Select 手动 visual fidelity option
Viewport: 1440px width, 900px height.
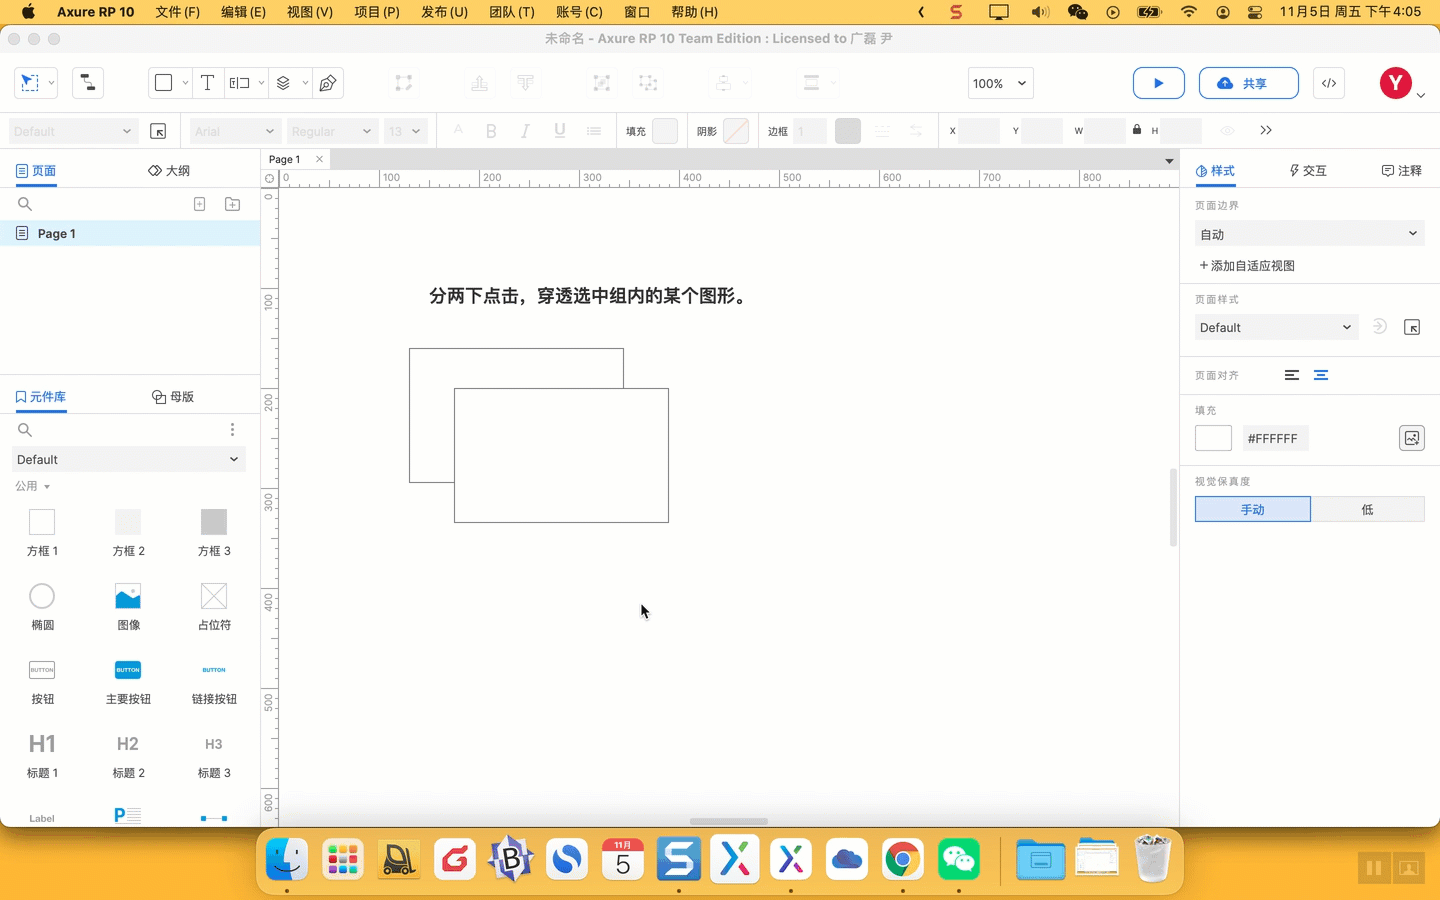pos(1253,509)
